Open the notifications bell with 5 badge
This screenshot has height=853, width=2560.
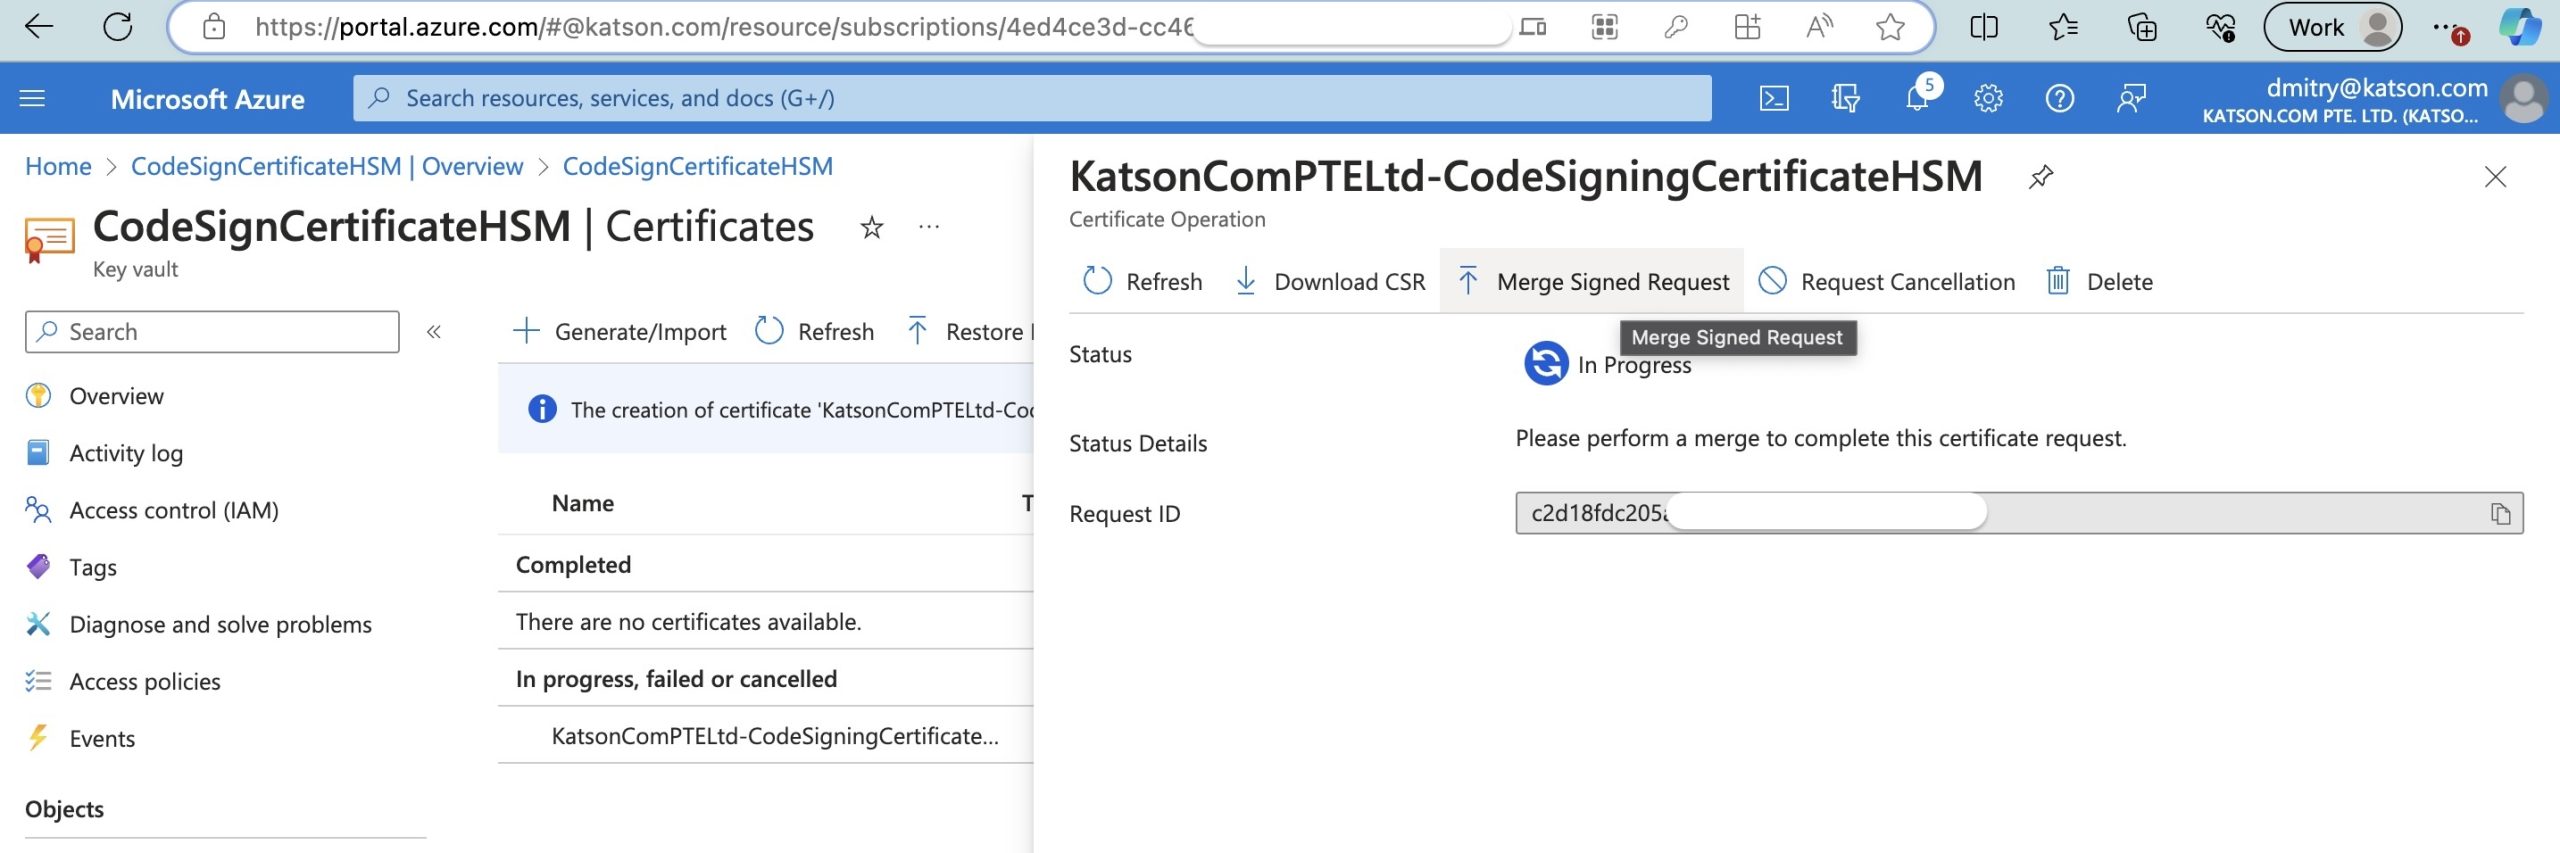coord(1919,97)
